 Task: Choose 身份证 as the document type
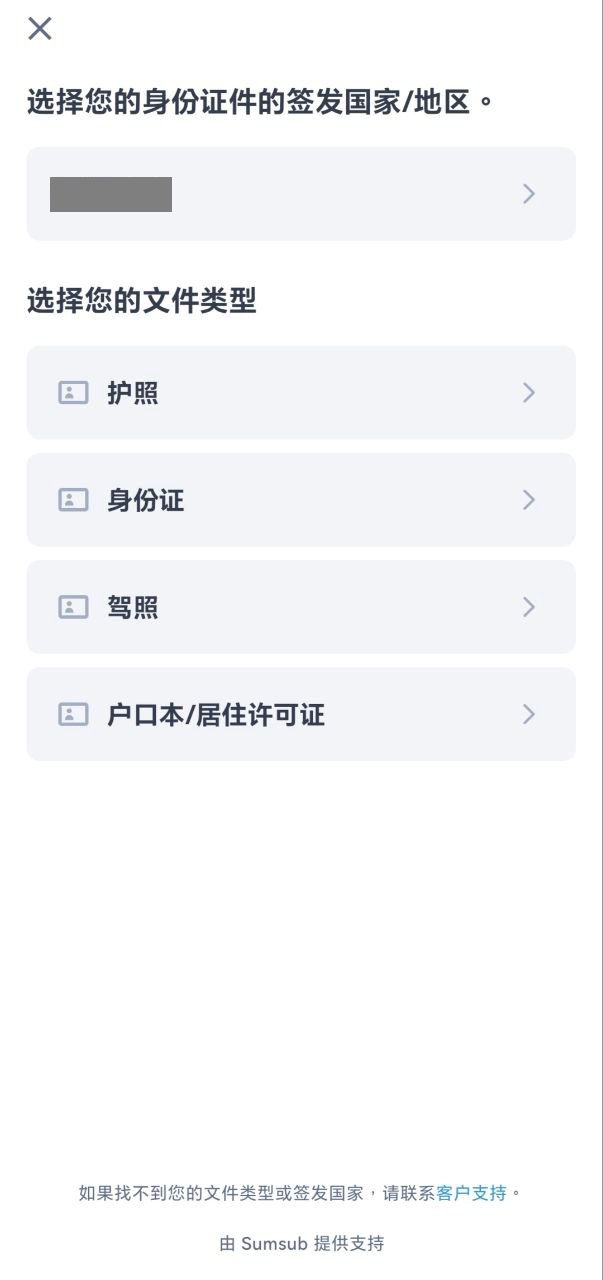click(x=301, y=500)
